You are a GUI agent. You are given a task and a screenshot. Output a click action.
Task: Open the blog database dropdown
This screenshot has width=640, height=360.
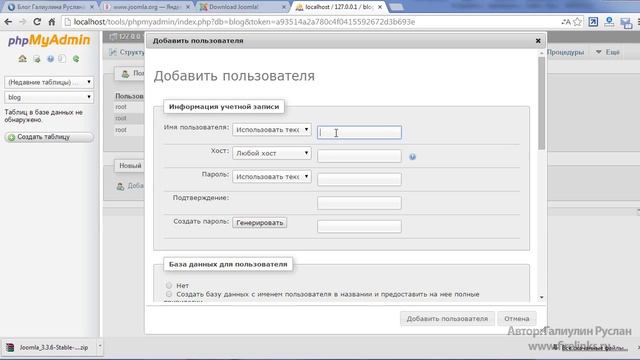click(49, 97)
